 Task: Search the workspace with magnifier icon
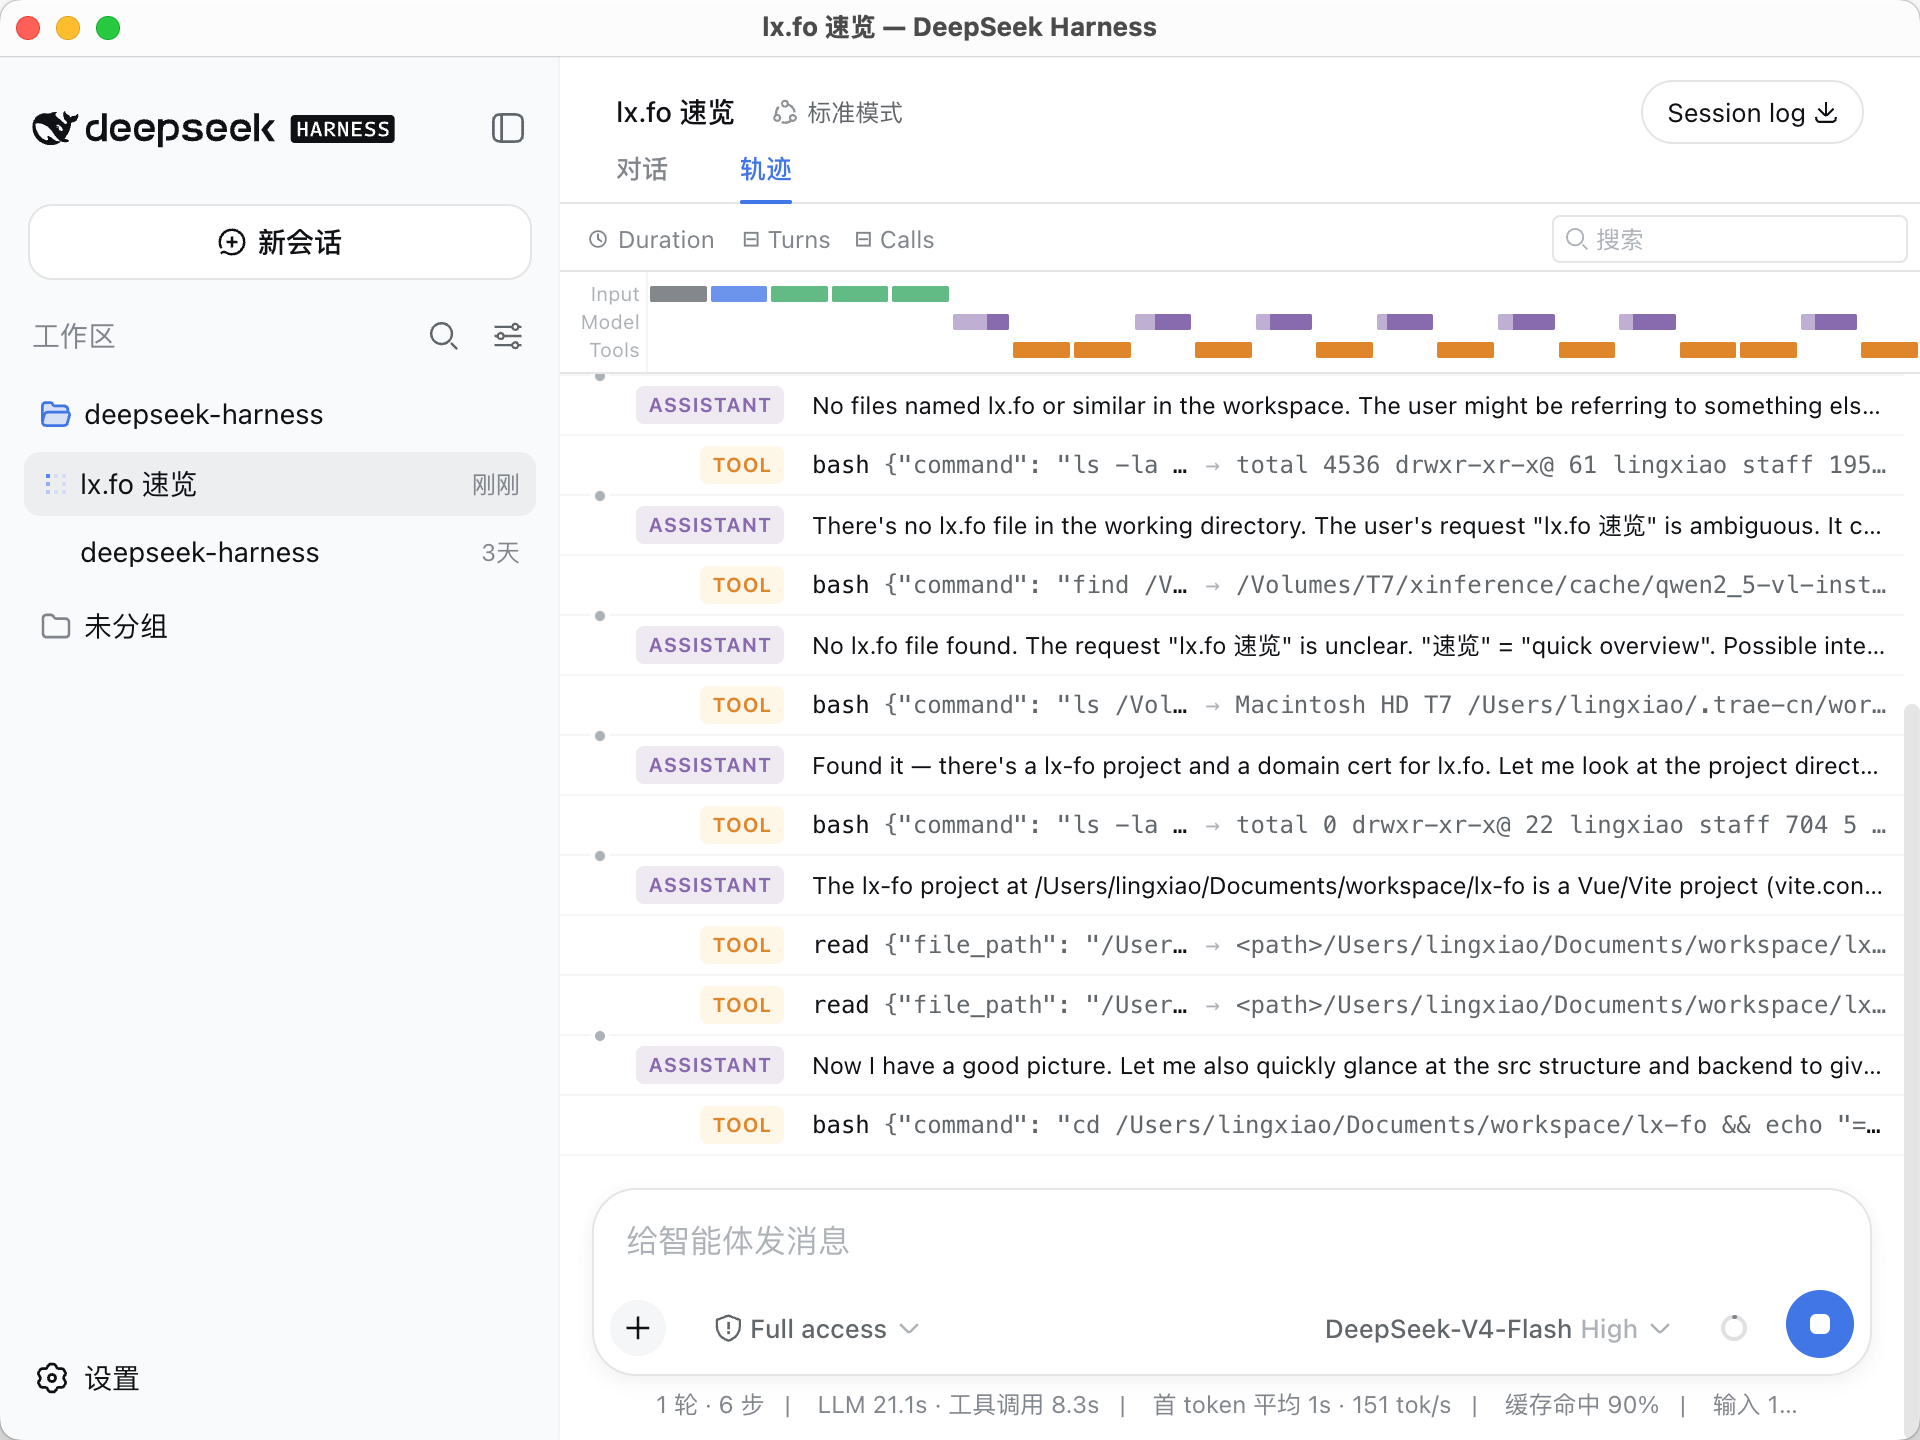[443, 336]
